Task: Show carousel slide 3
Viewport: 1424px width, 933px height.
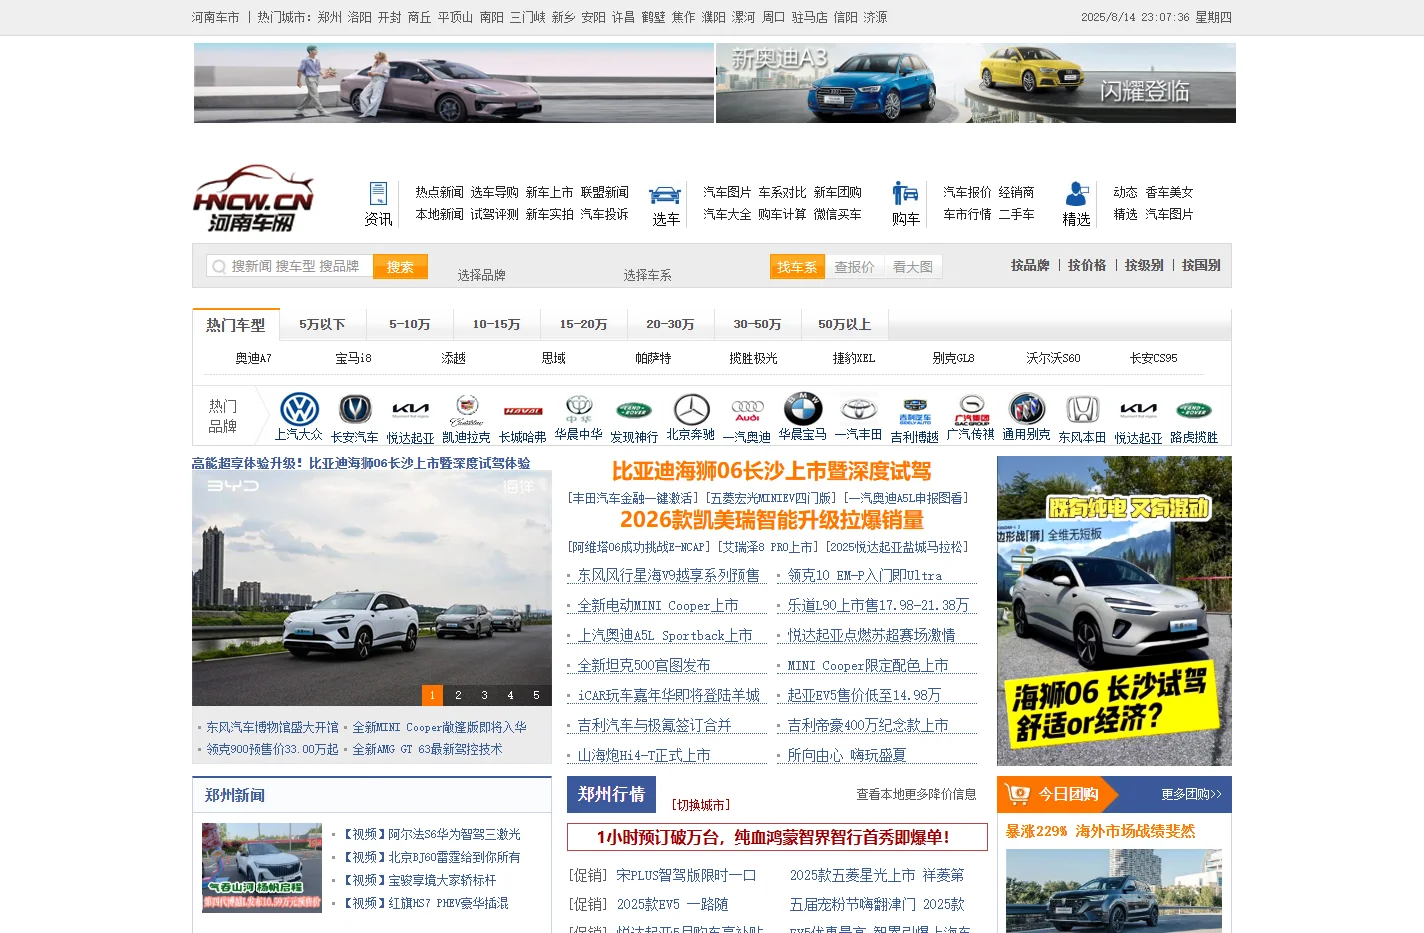Action: pos(484,695)
